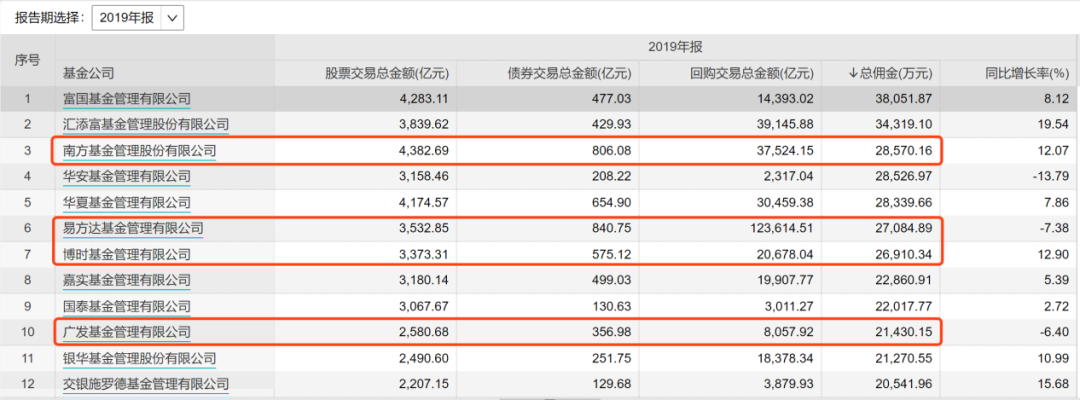Select growth rate cell -7.38
1080x400 pixels.
[x=1053, y=229]
